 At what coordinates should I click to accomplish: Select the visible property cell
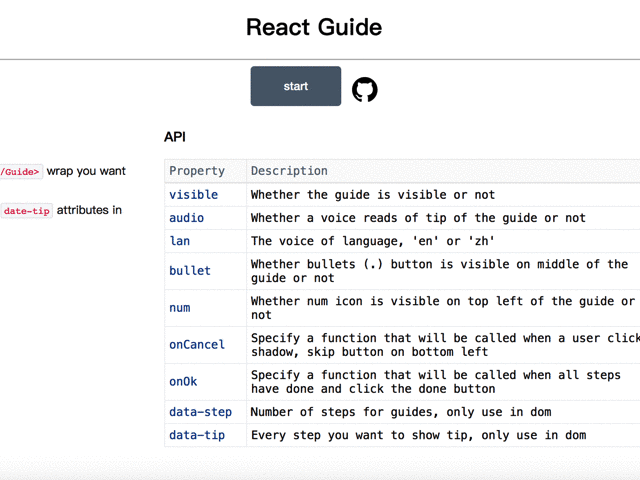194,195
